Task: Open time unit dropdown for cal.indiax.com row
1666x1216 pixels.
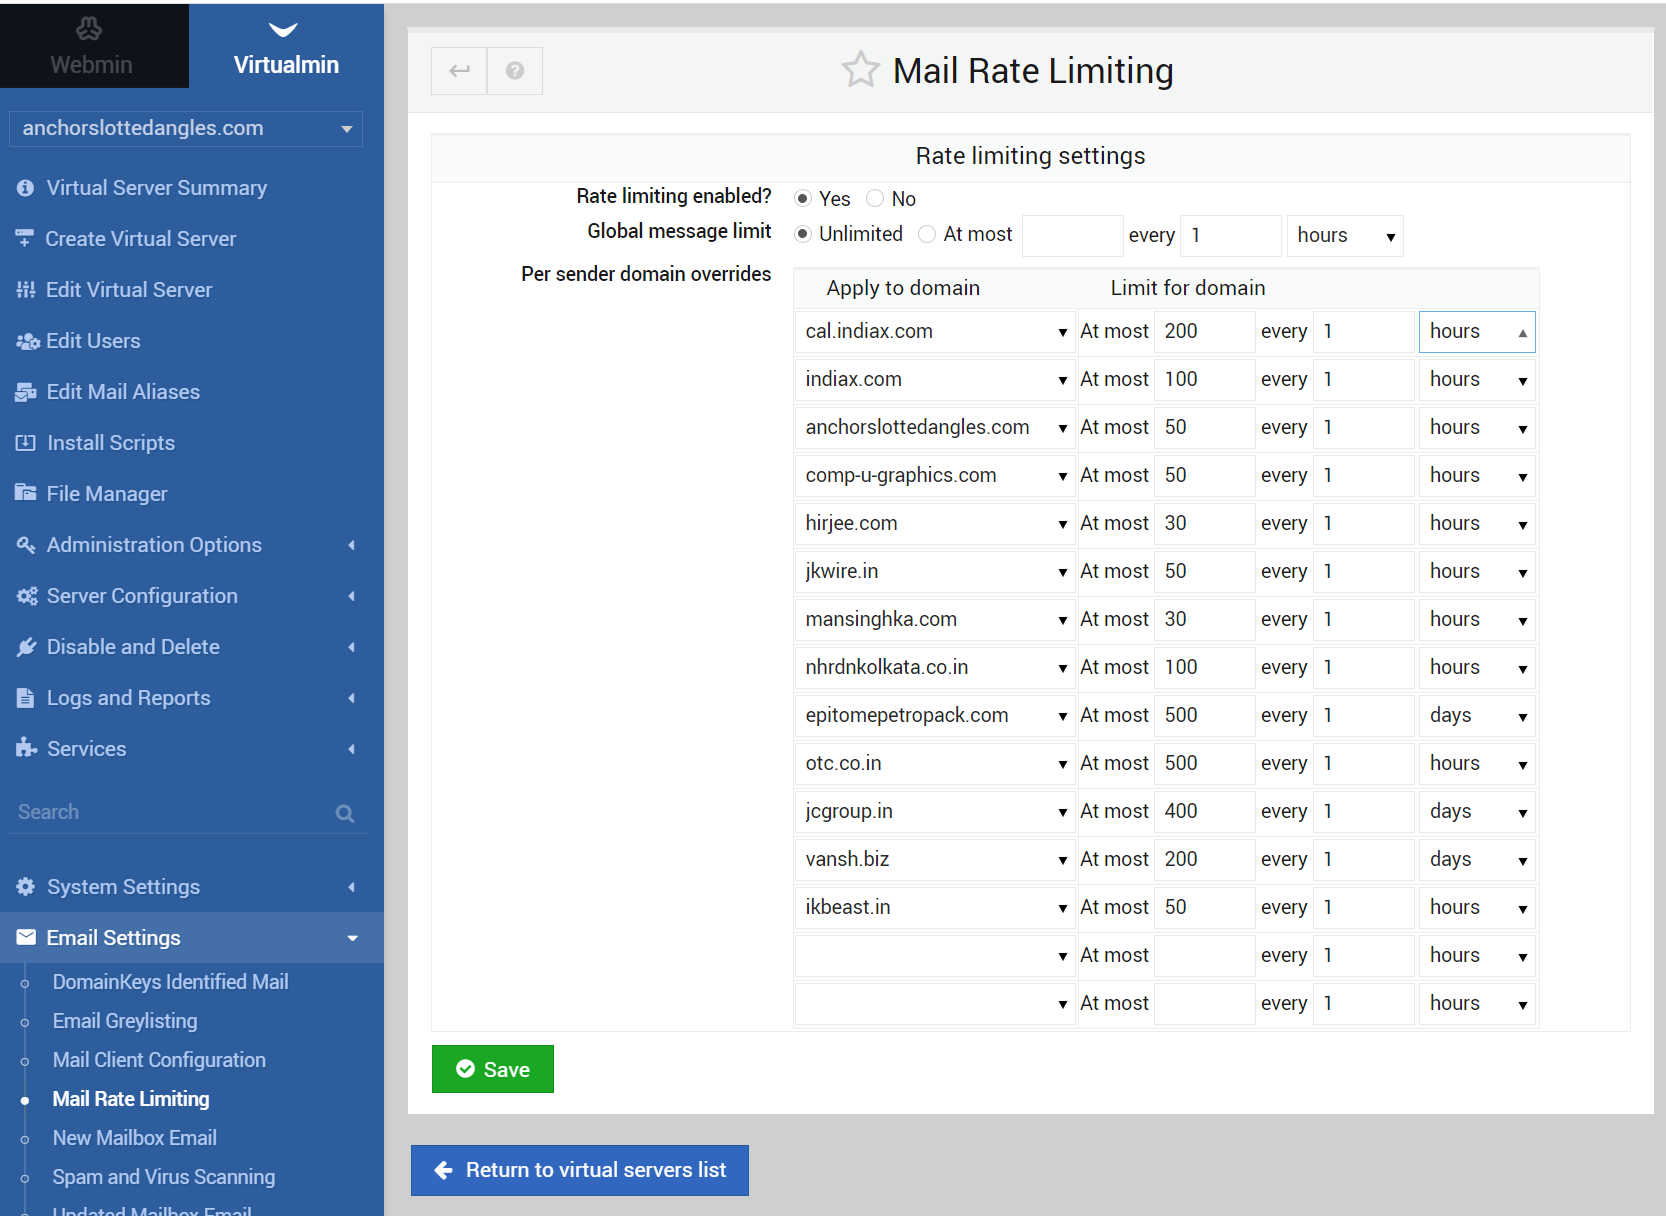Action: [x=1477, y=332]
